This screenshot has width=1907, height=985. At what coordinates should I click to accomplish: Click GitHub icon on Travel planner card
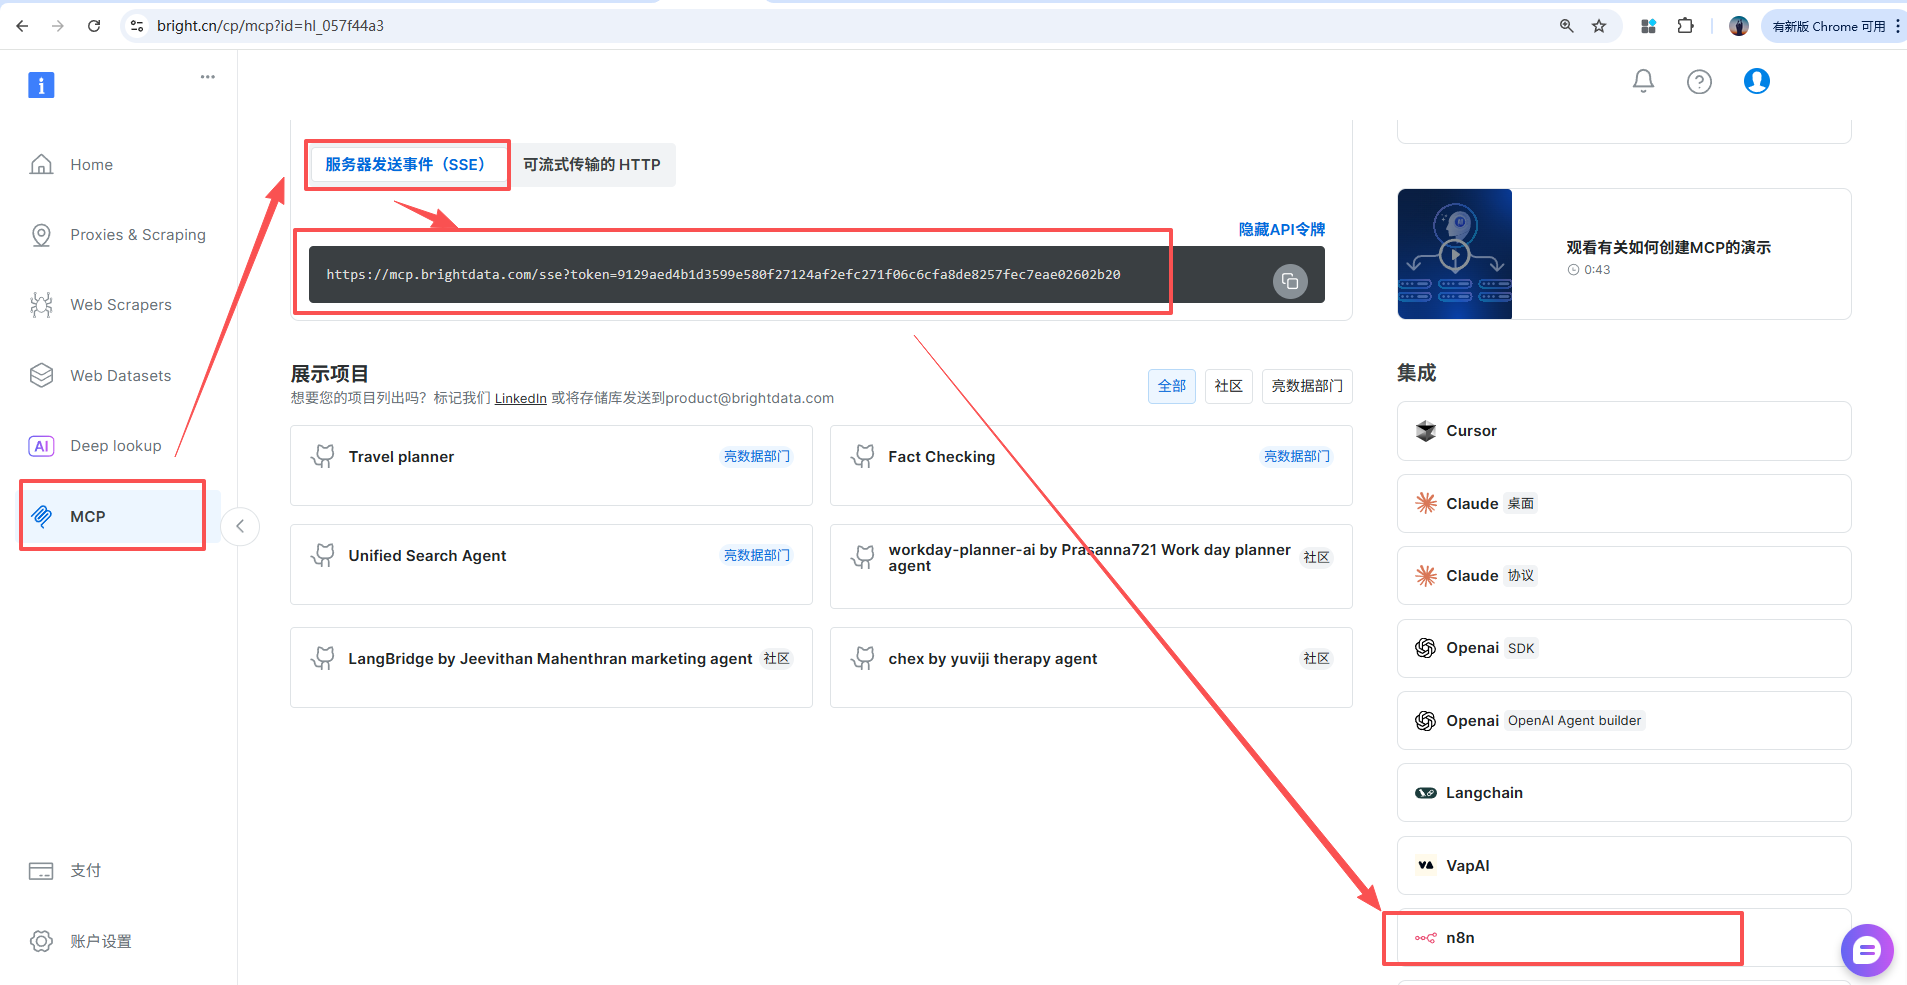(x=323, y=457)
